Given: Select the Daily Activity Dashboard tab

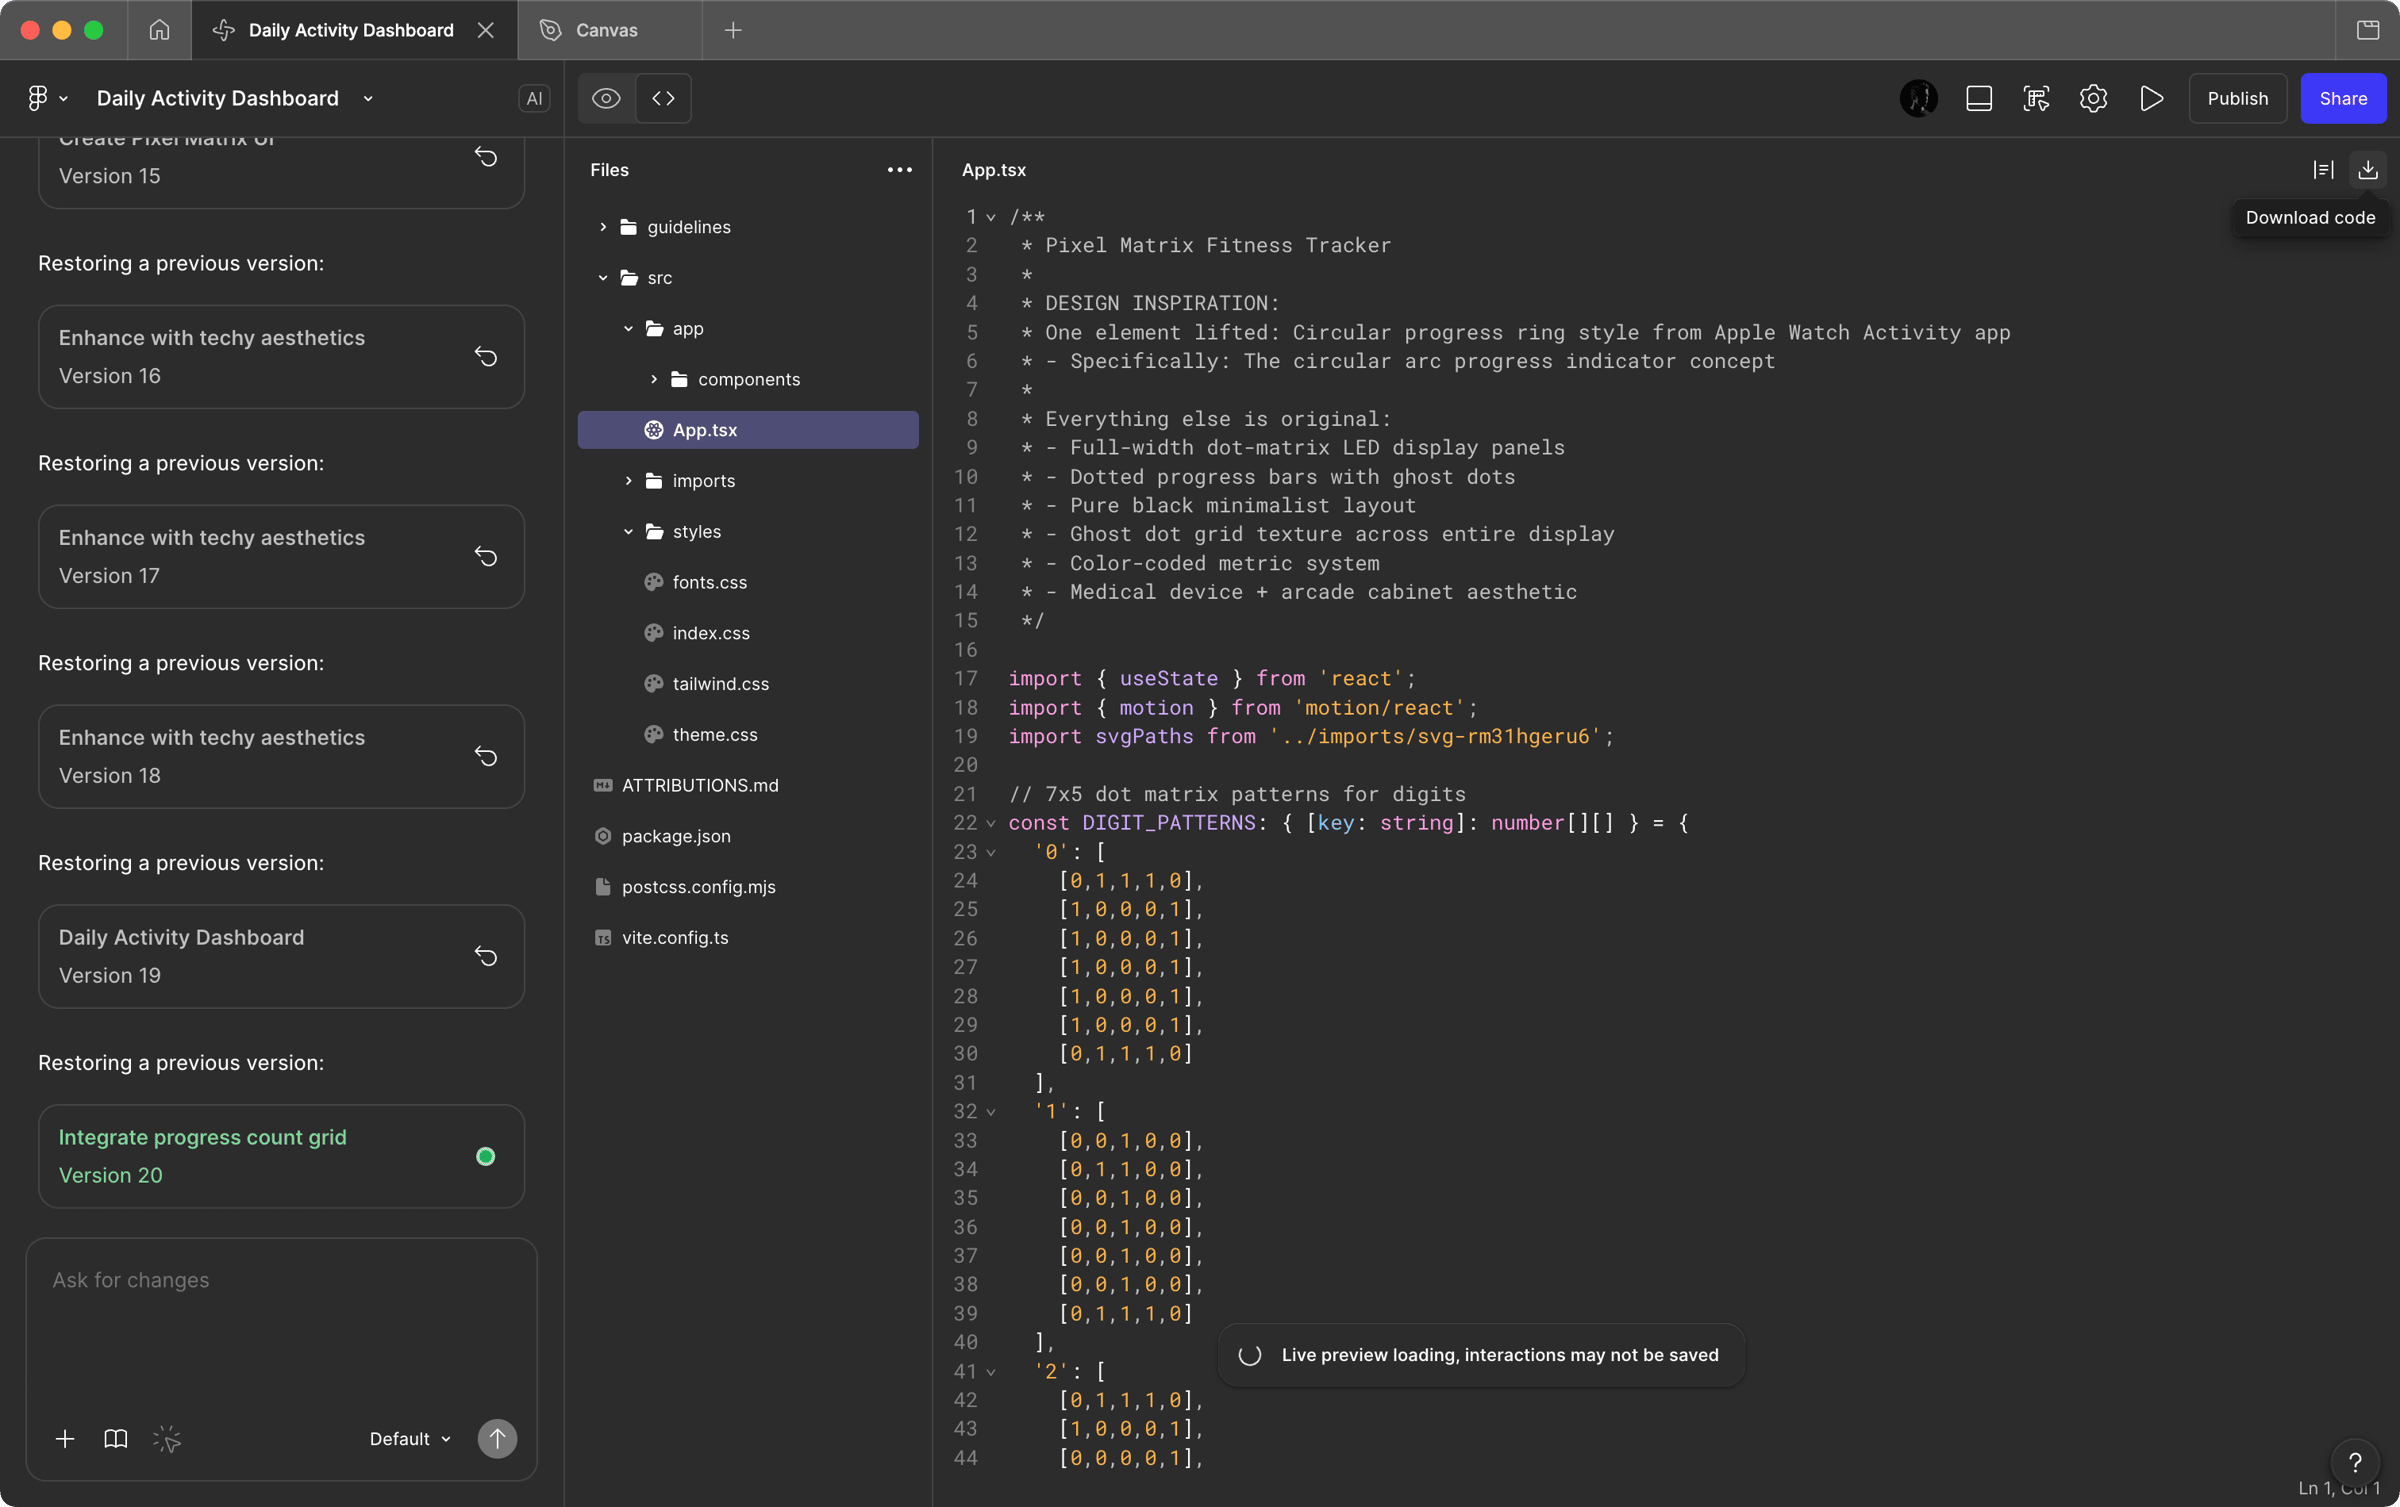Looking at the screenshot, I should [x=350, y=30].
